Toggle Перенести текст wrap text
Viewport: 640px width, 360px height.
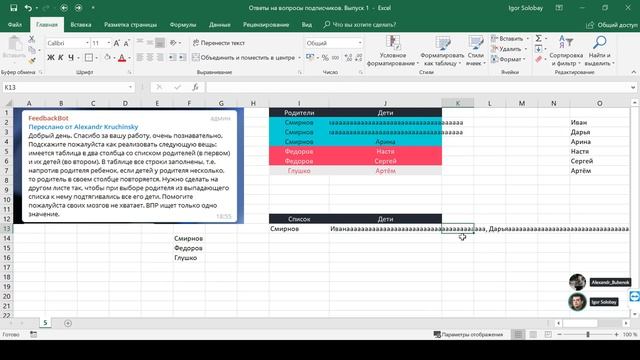point(219,43)
